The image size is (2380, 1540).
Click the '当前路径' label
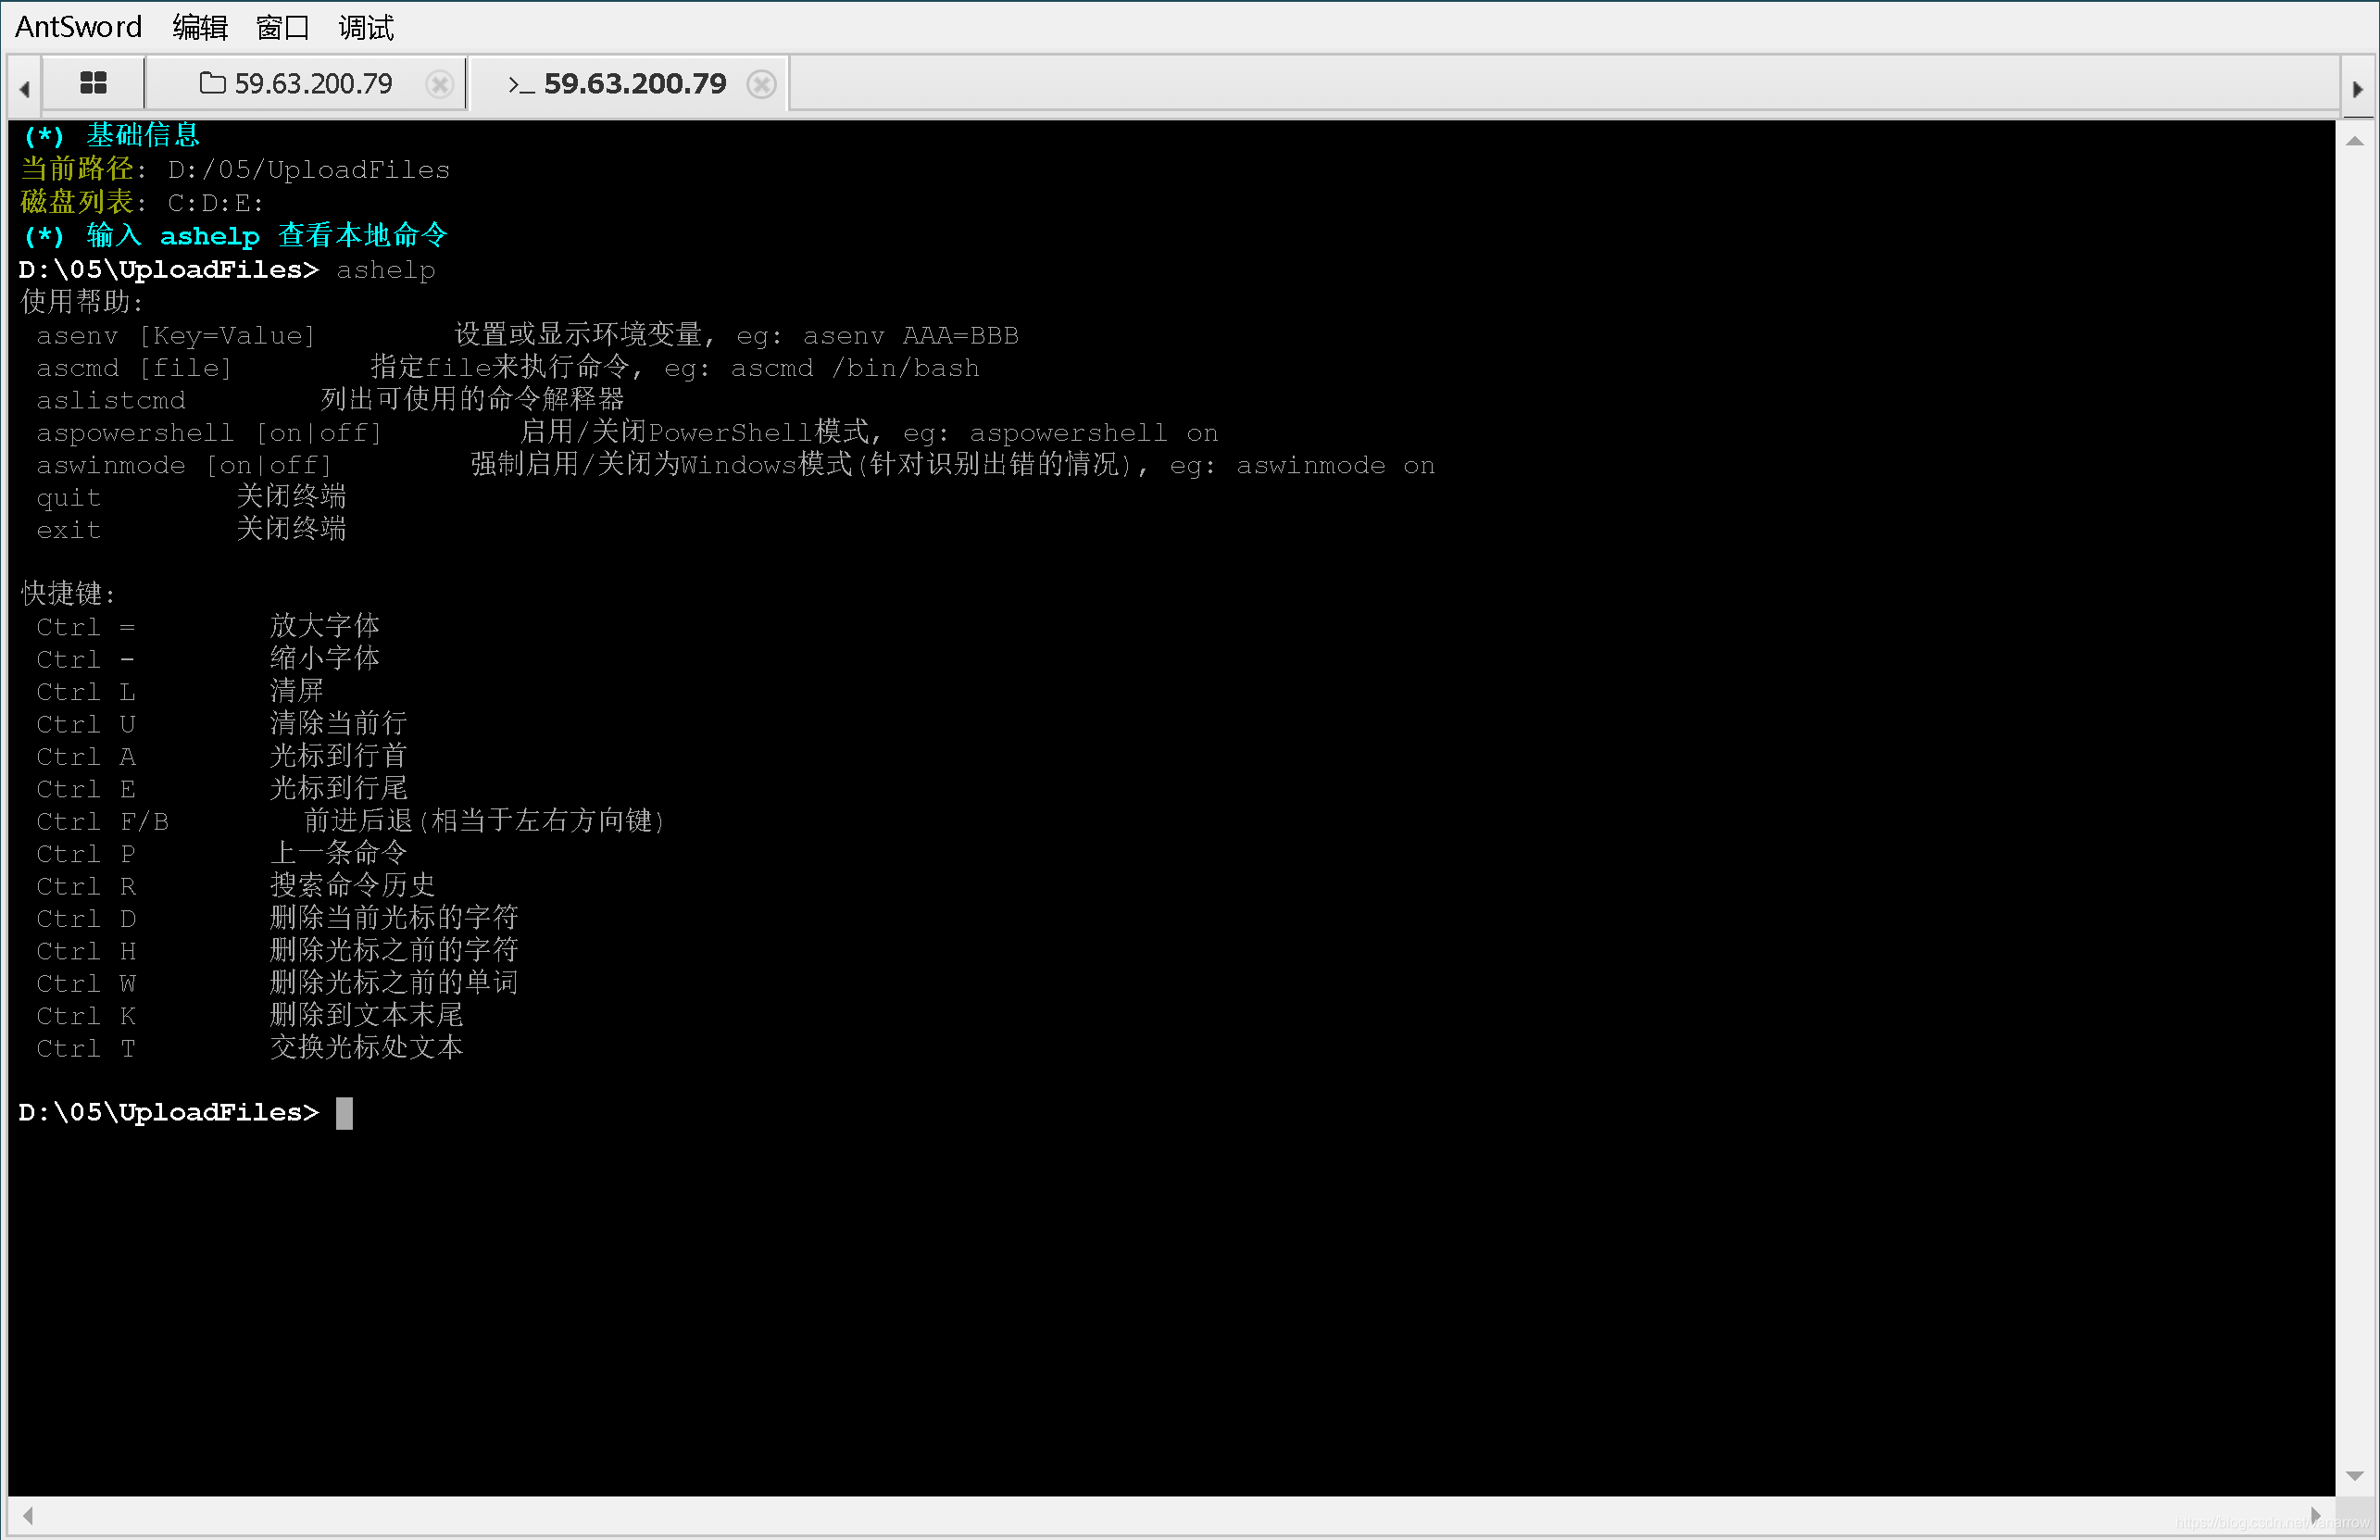point(77,169)
